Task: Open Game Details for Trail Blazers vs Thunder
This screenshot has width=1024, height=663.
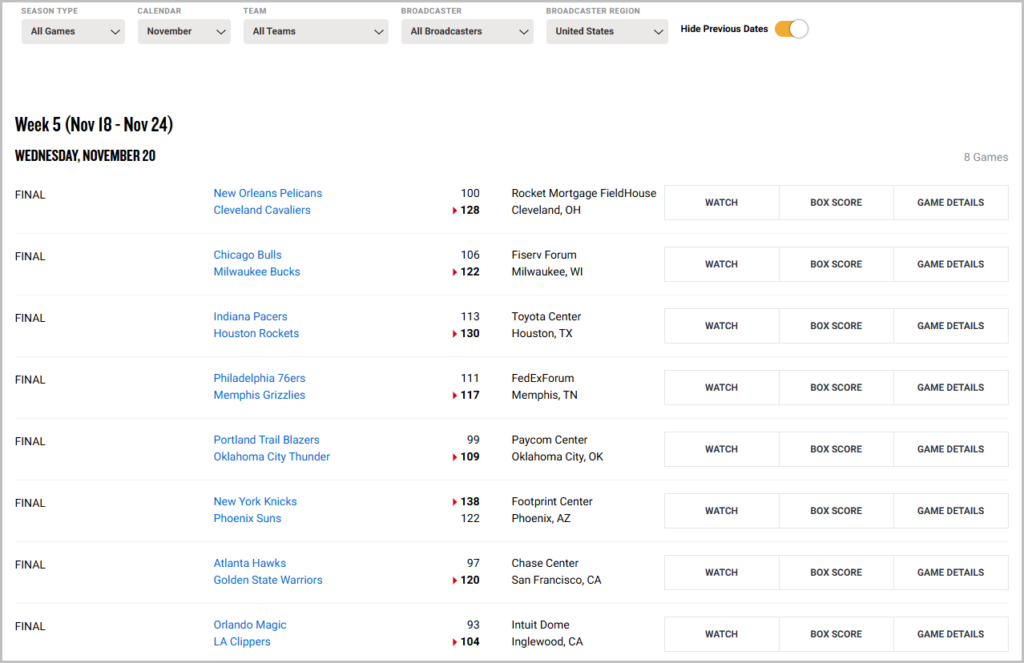Action: [x=951, y=449]
